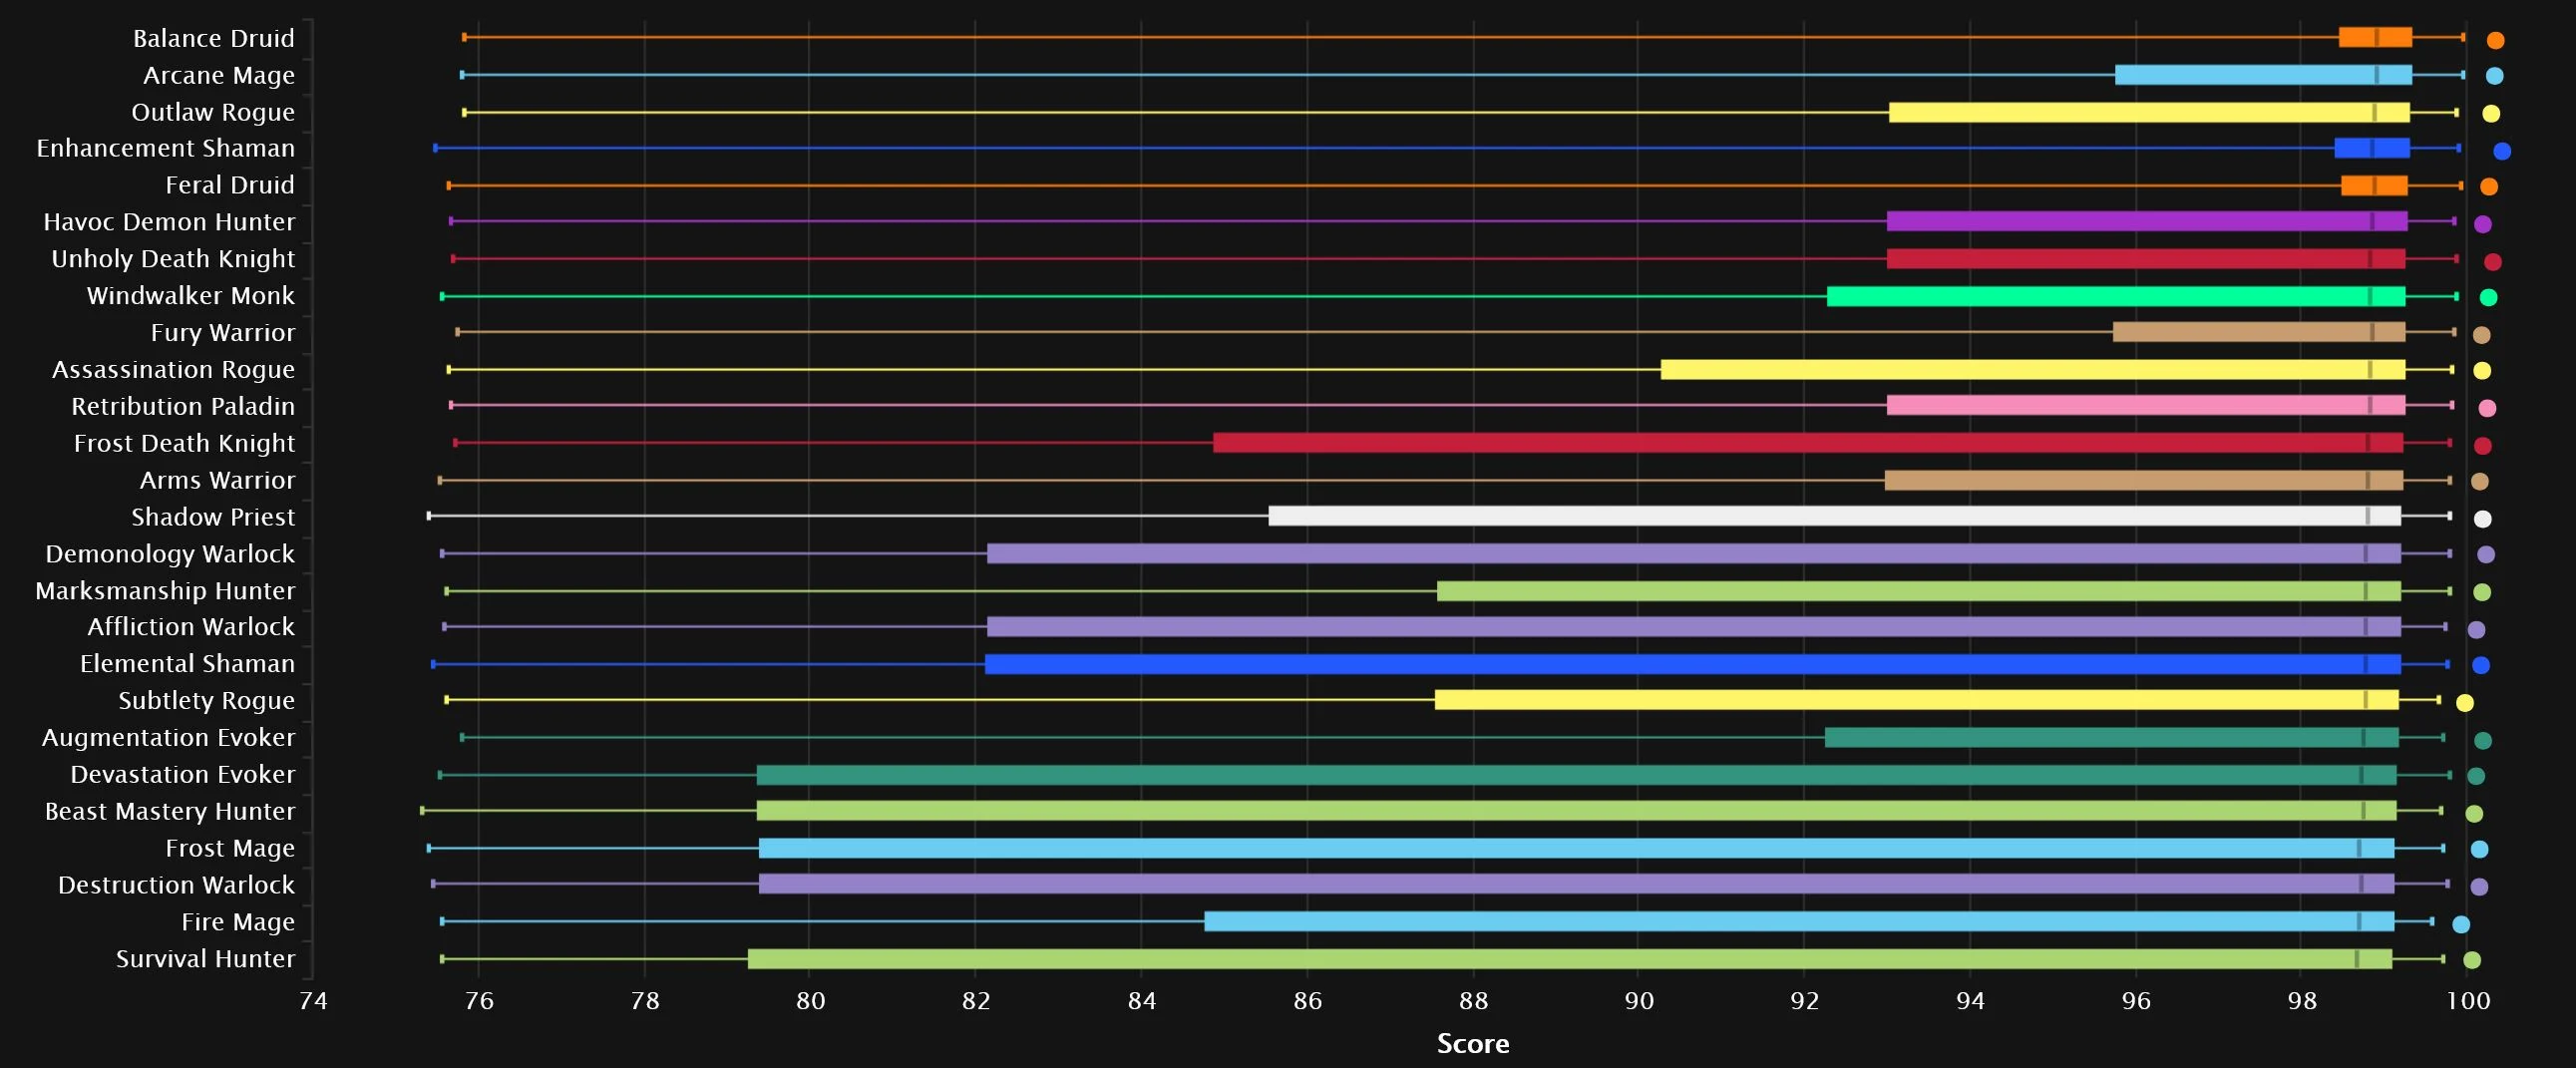Click the Subtlety Rogue yellow outlier dot
The image size is (2576, 1068).
click(x=2465, y=703)
